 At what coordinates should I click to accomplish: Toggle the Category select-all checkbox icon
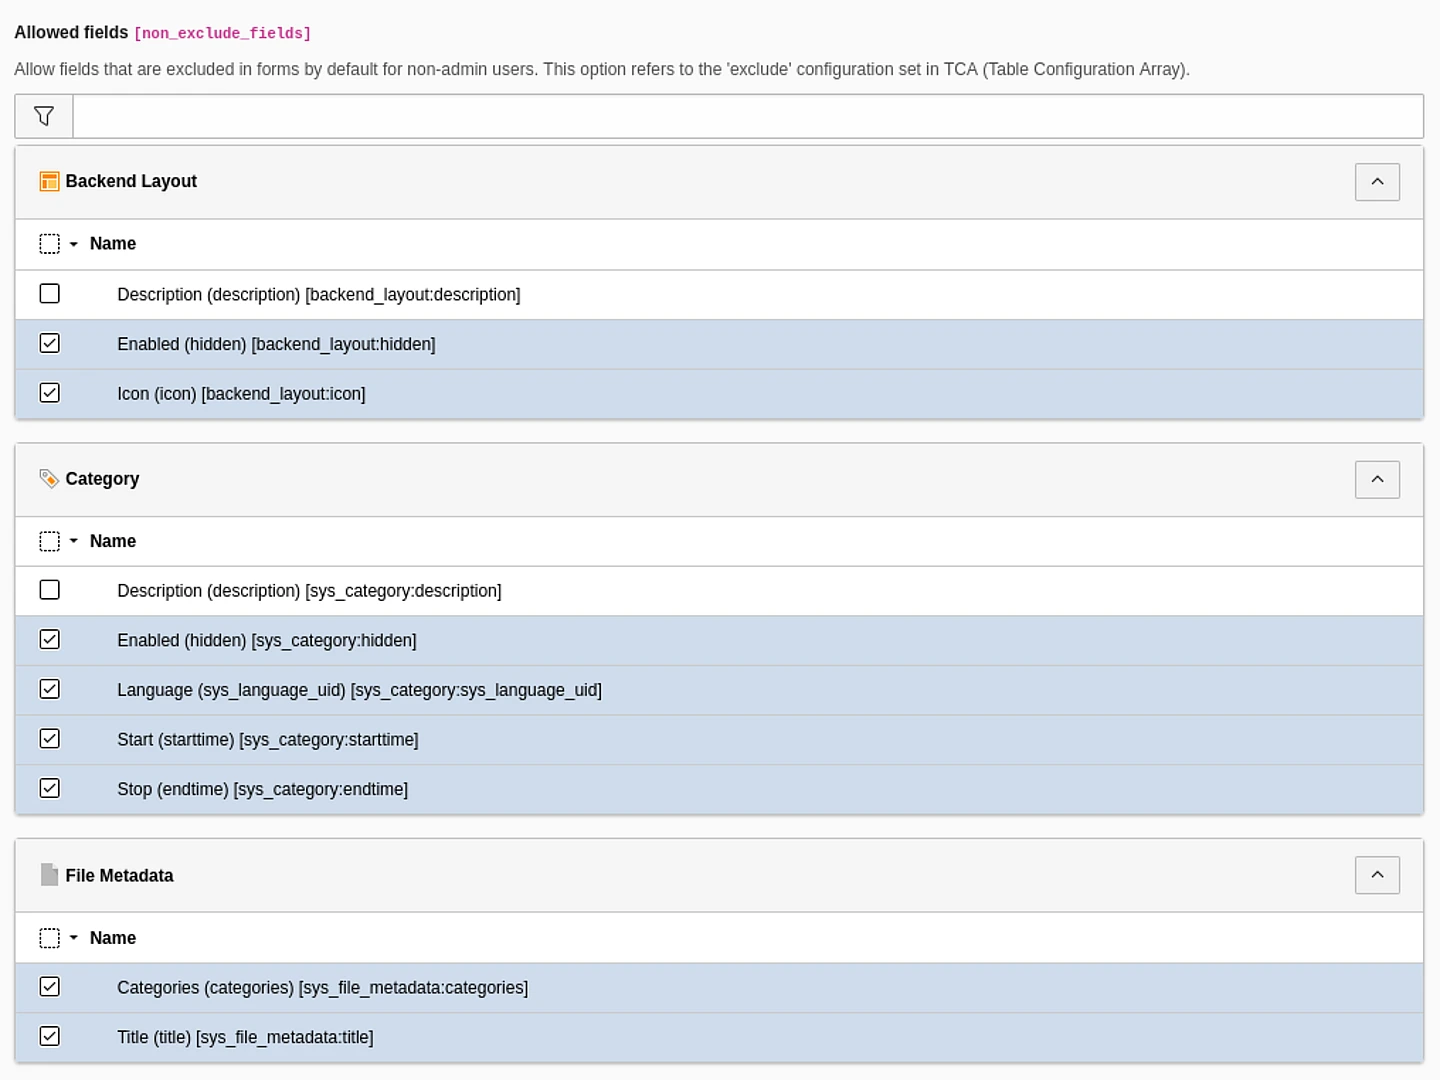49,541
